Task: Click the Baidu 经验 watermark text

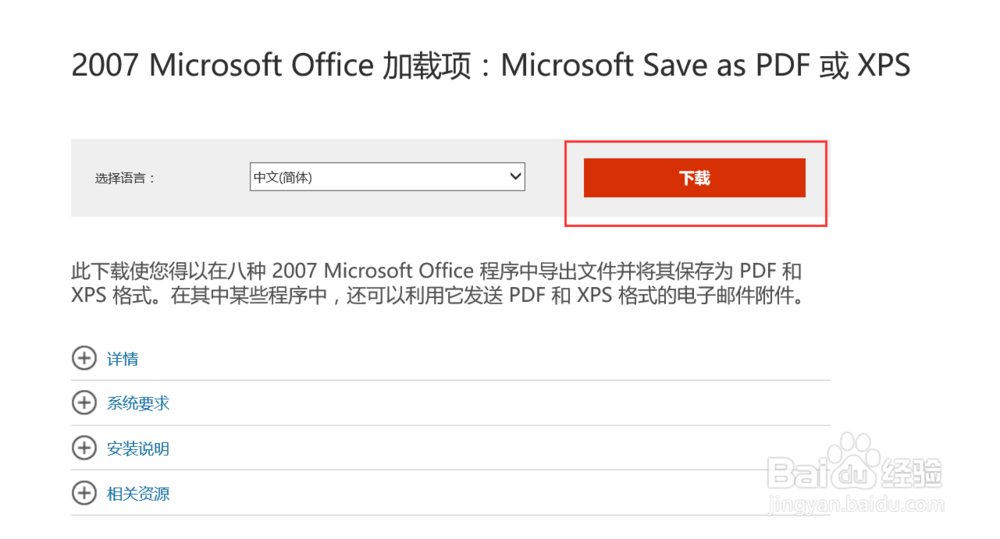Action: pos(911,473)
